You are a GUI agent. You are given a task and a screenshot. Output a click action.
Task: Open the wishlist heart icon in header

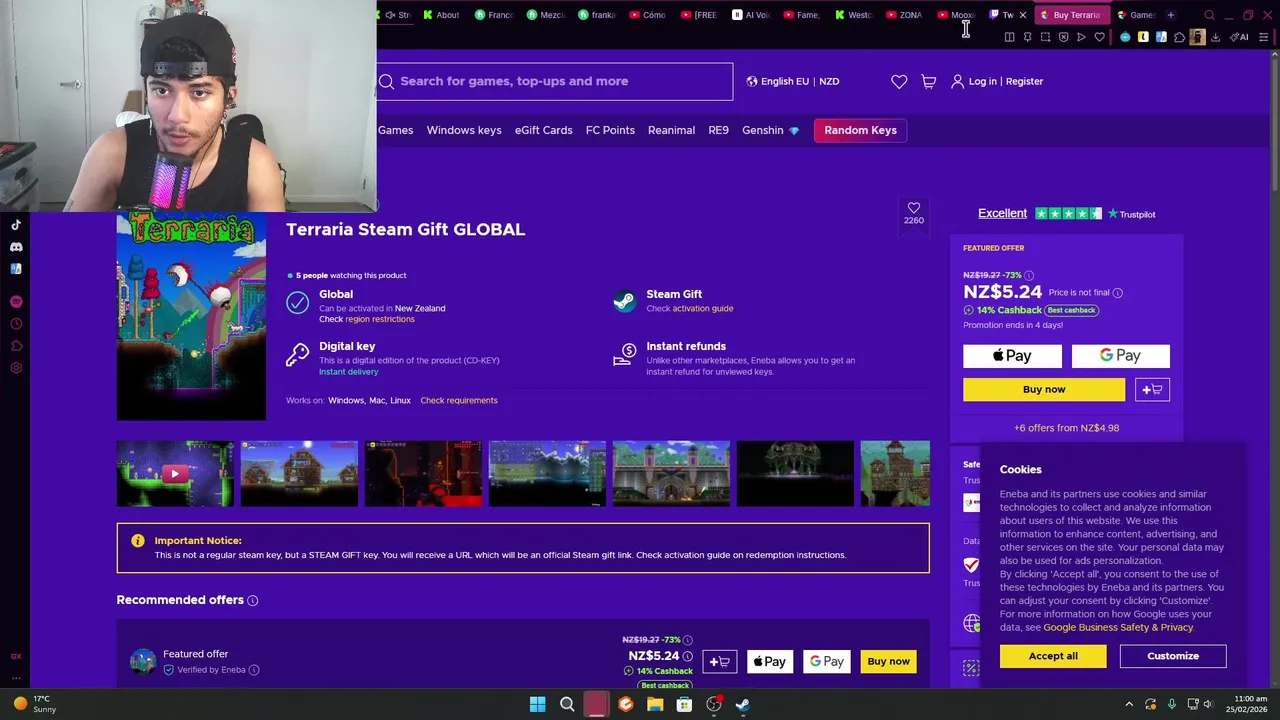coord(899,81)
